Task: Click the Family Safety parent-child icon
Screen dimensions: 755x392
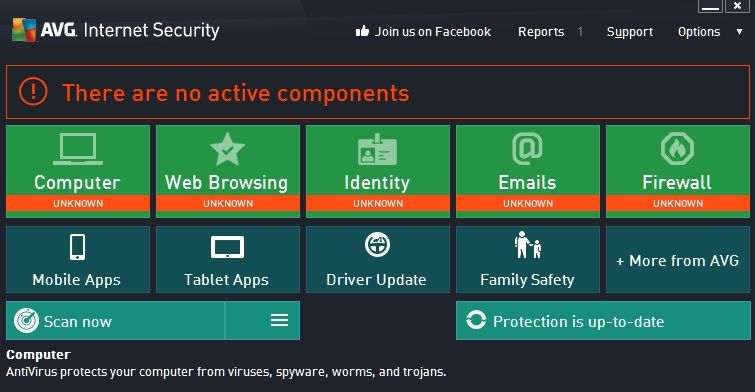Action: tap(528, 245)
